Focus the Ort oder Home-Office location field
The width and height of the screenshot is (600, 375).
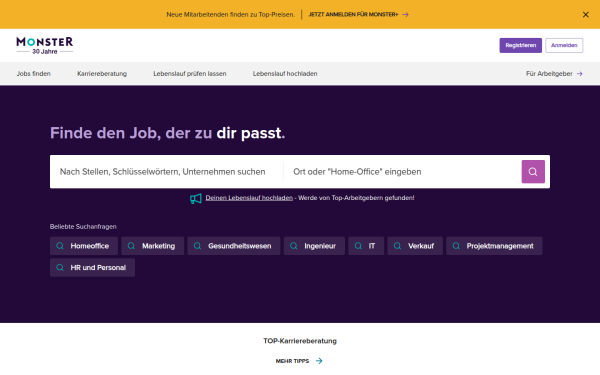[x=403, y=172]
